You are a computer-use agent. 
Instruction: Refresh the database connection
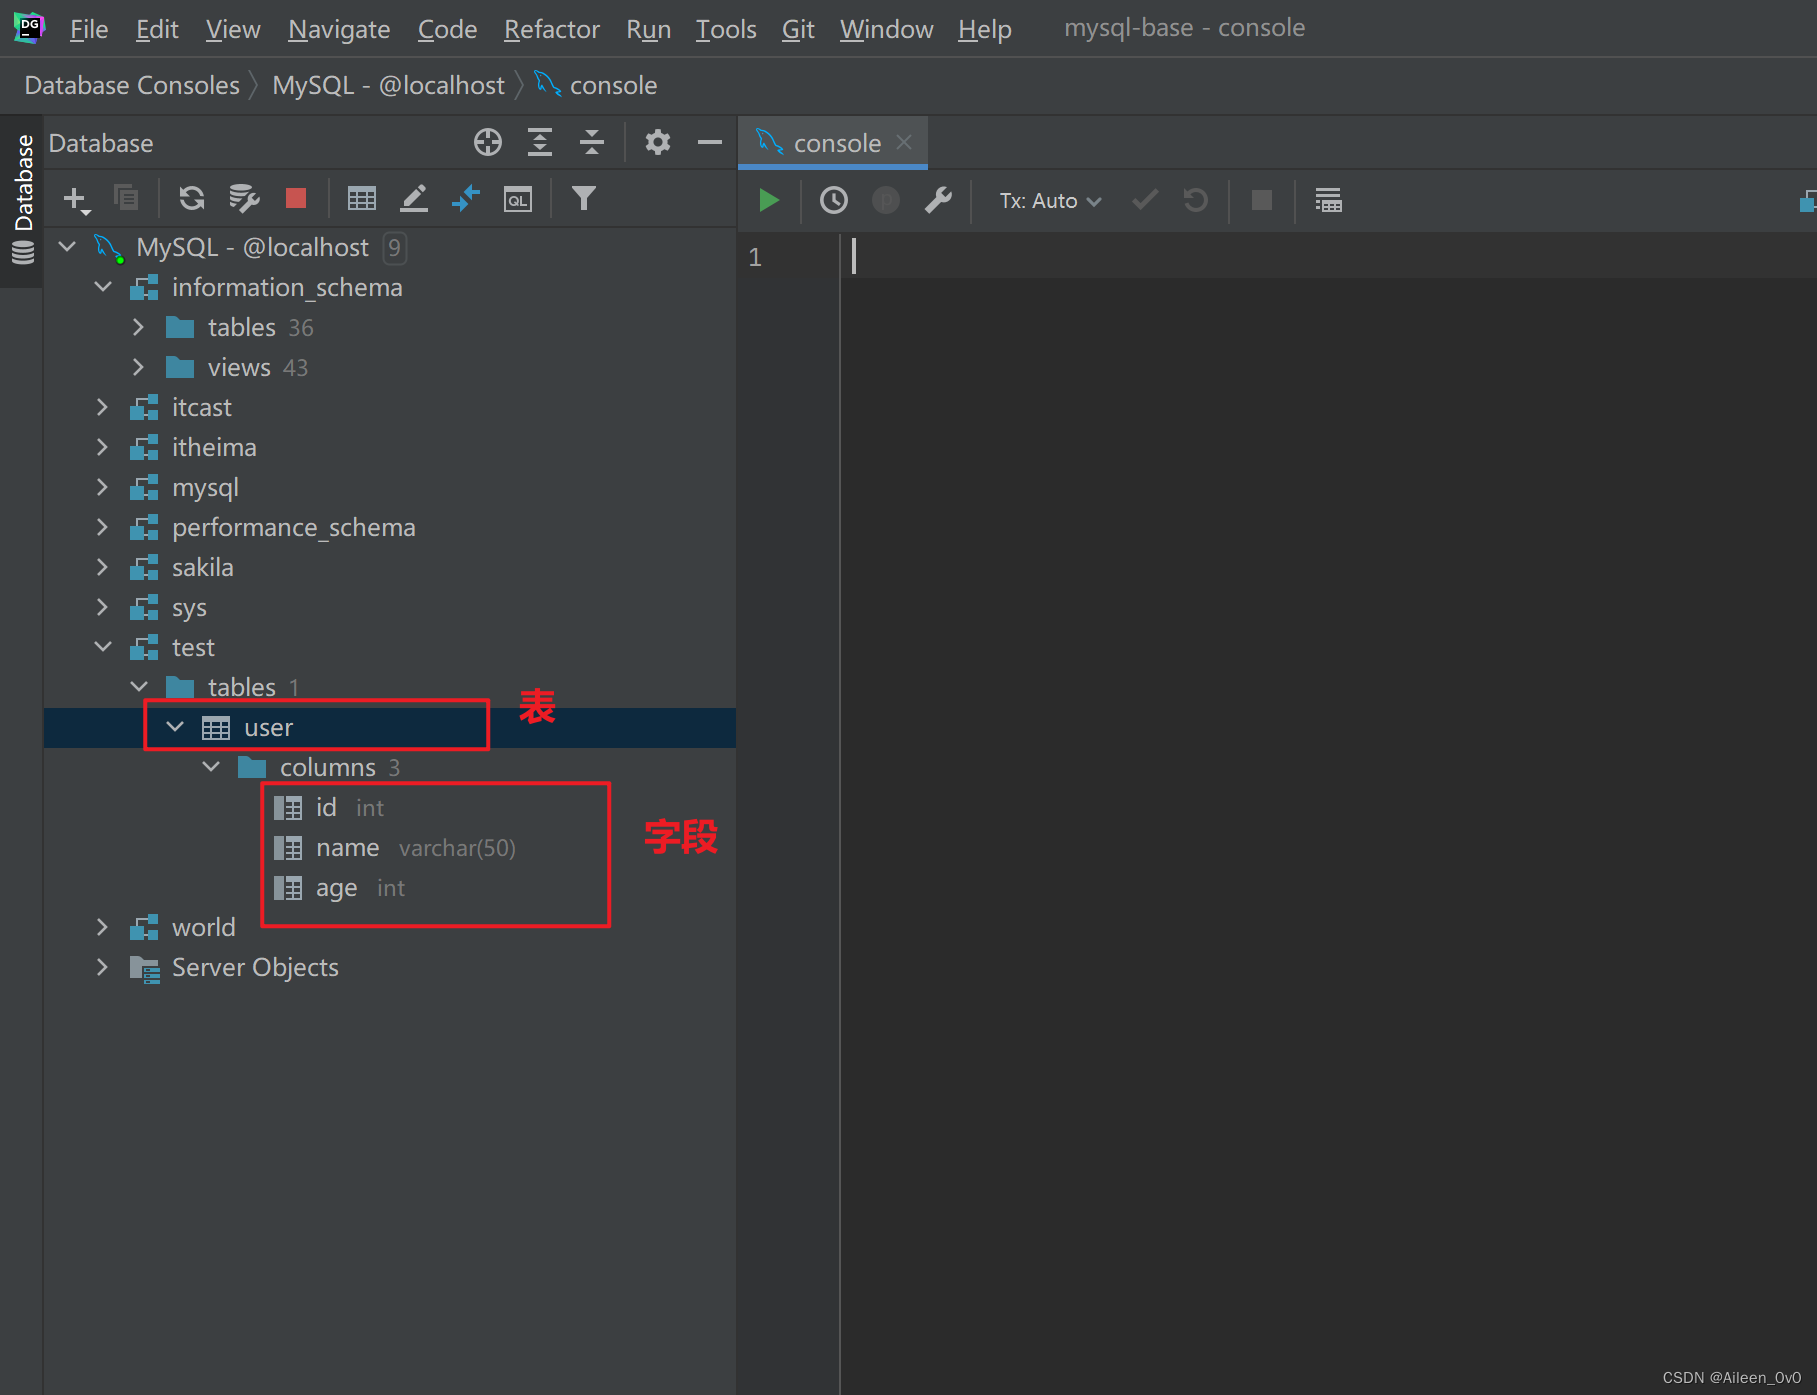click(191, 198)
